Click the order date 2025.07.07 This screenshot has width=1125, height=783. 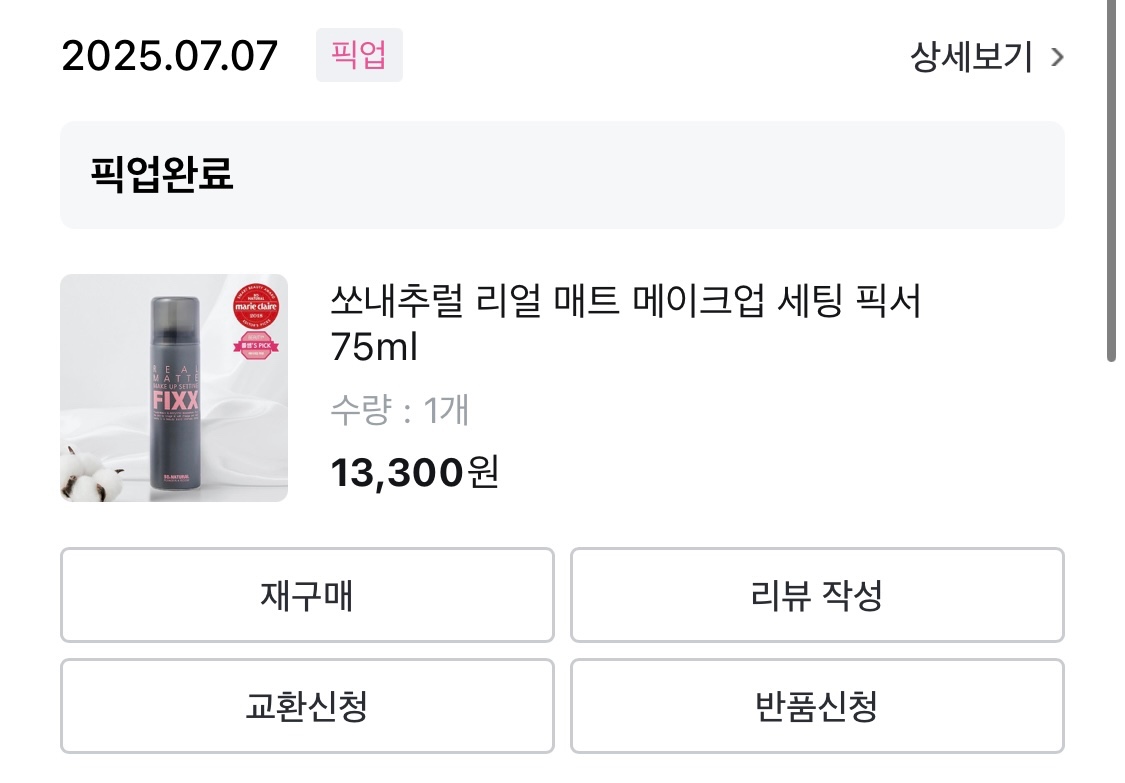169,56
